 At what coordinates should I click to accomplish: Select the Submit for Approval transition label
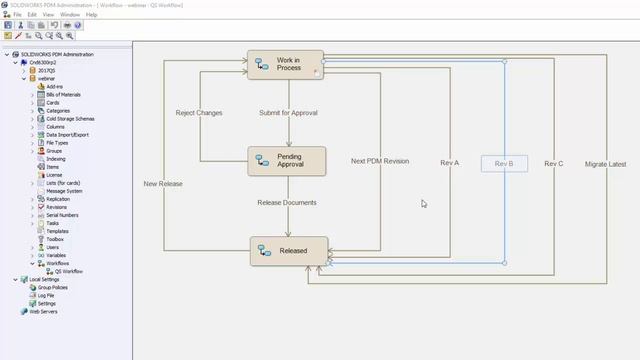pos(288,113)
